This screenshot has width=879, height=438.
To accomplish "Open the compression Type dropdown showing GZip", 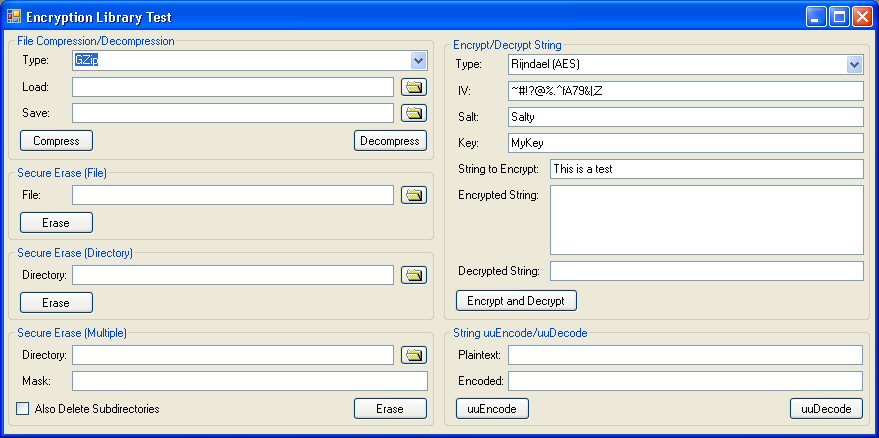I will (418, 61).
